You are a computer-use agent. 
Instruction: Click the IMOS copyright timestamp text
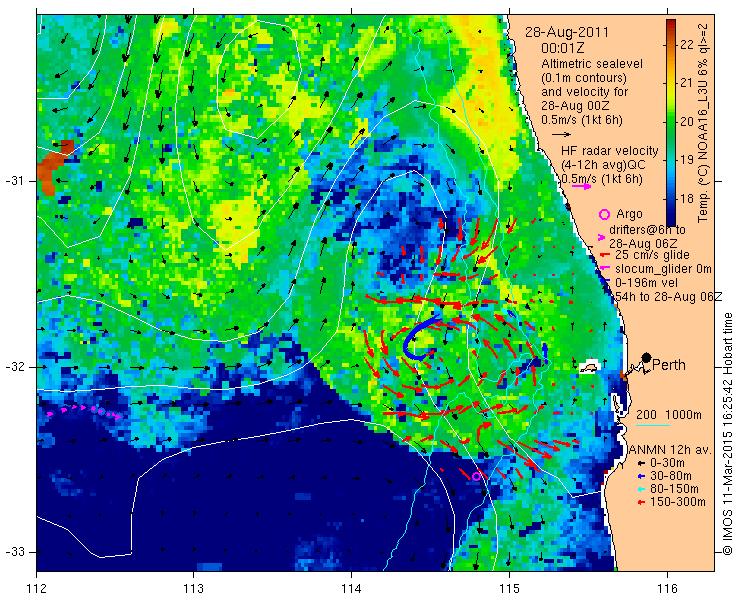pyautogui.click(x=728, y=434)
